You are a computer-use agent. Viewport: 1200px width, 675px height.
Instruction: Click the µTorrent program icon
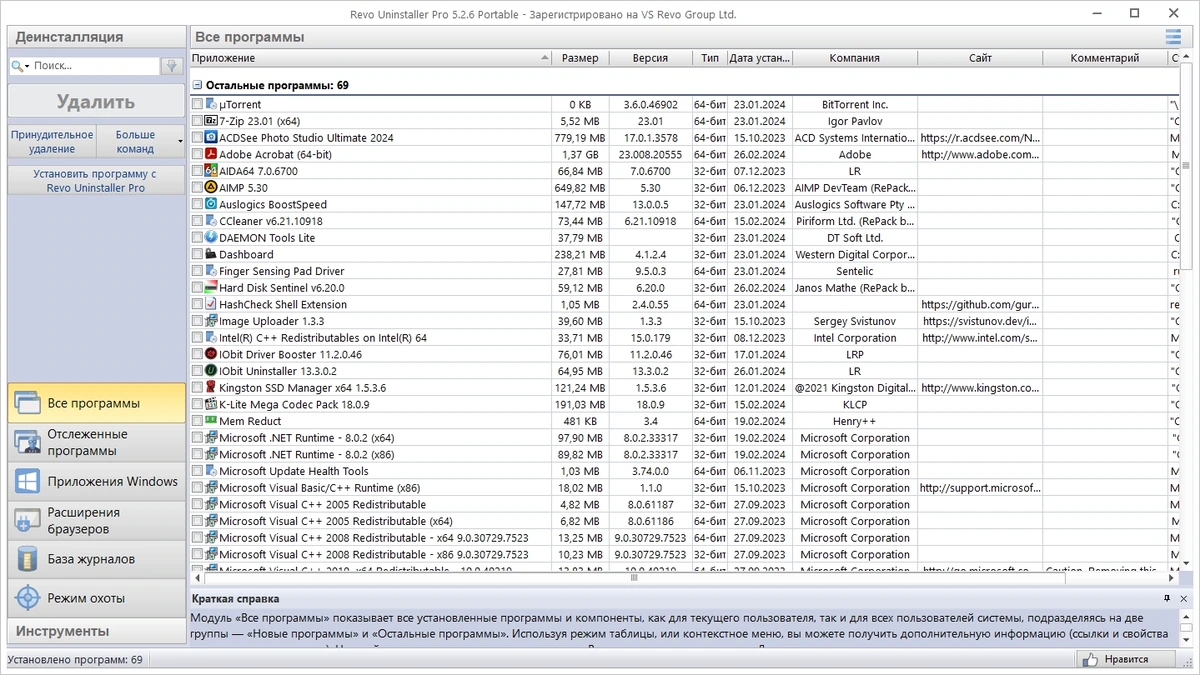[211, 104]
